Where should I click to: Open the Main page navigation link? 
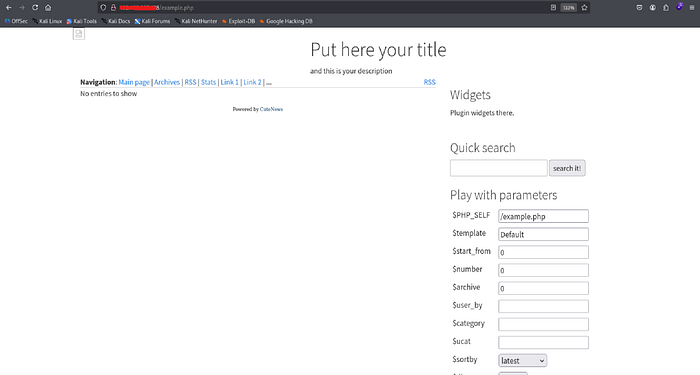point(134,82)
